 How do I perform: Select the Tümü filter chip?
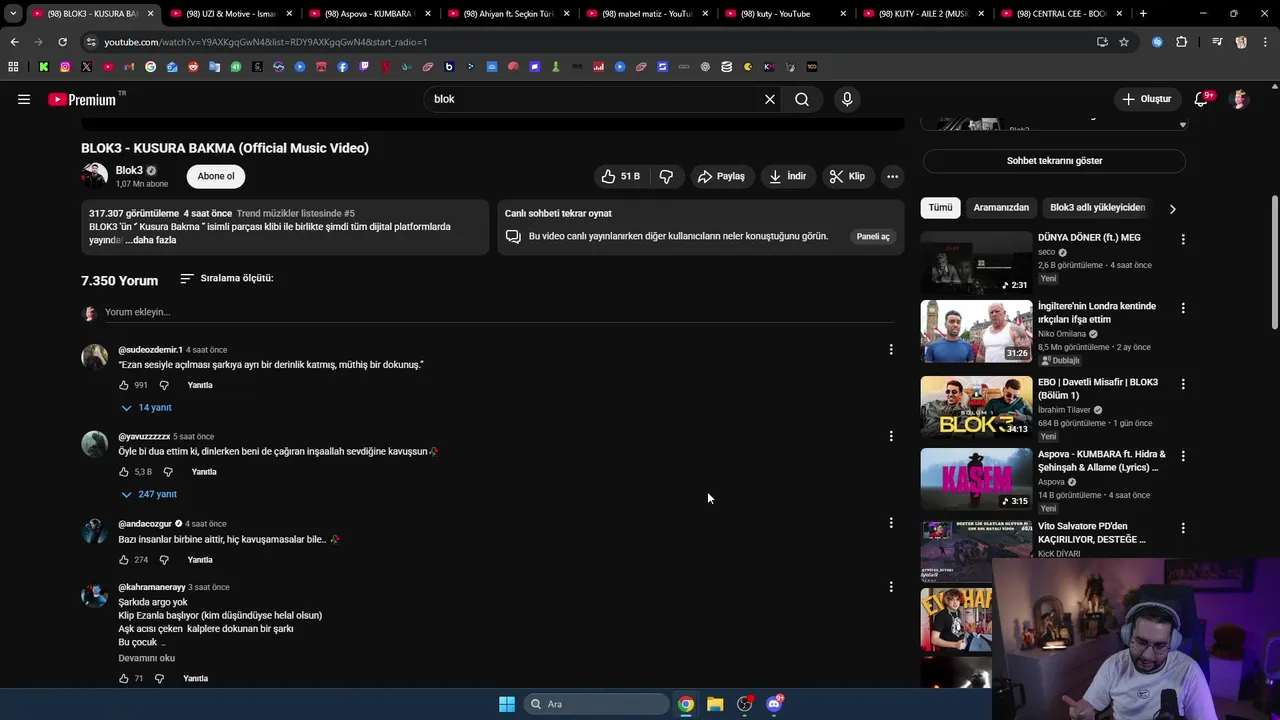click(x=940, y=207)
